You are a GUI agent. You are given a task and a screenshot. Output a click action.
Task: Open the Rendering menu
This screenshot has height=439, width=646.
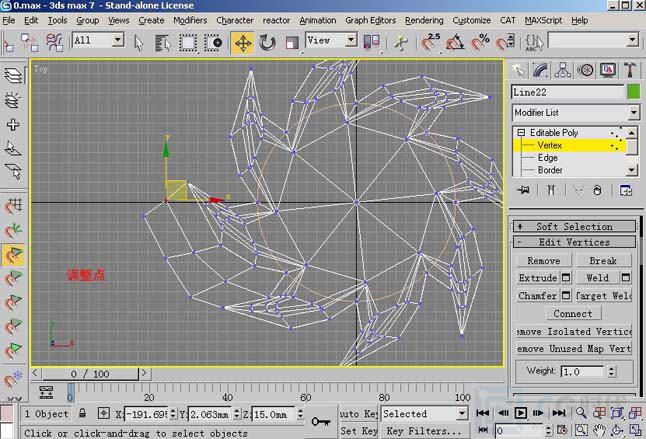tap(424, 20)
